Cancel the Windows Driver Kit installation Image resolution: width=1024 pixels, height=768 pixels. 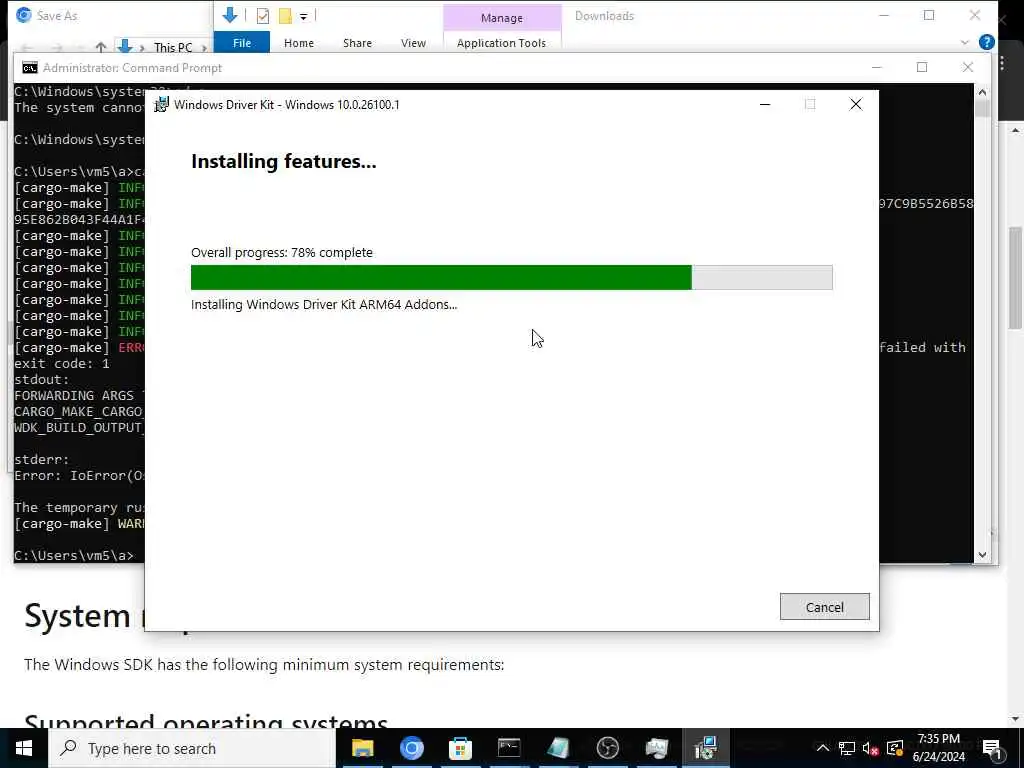(824, 607)
